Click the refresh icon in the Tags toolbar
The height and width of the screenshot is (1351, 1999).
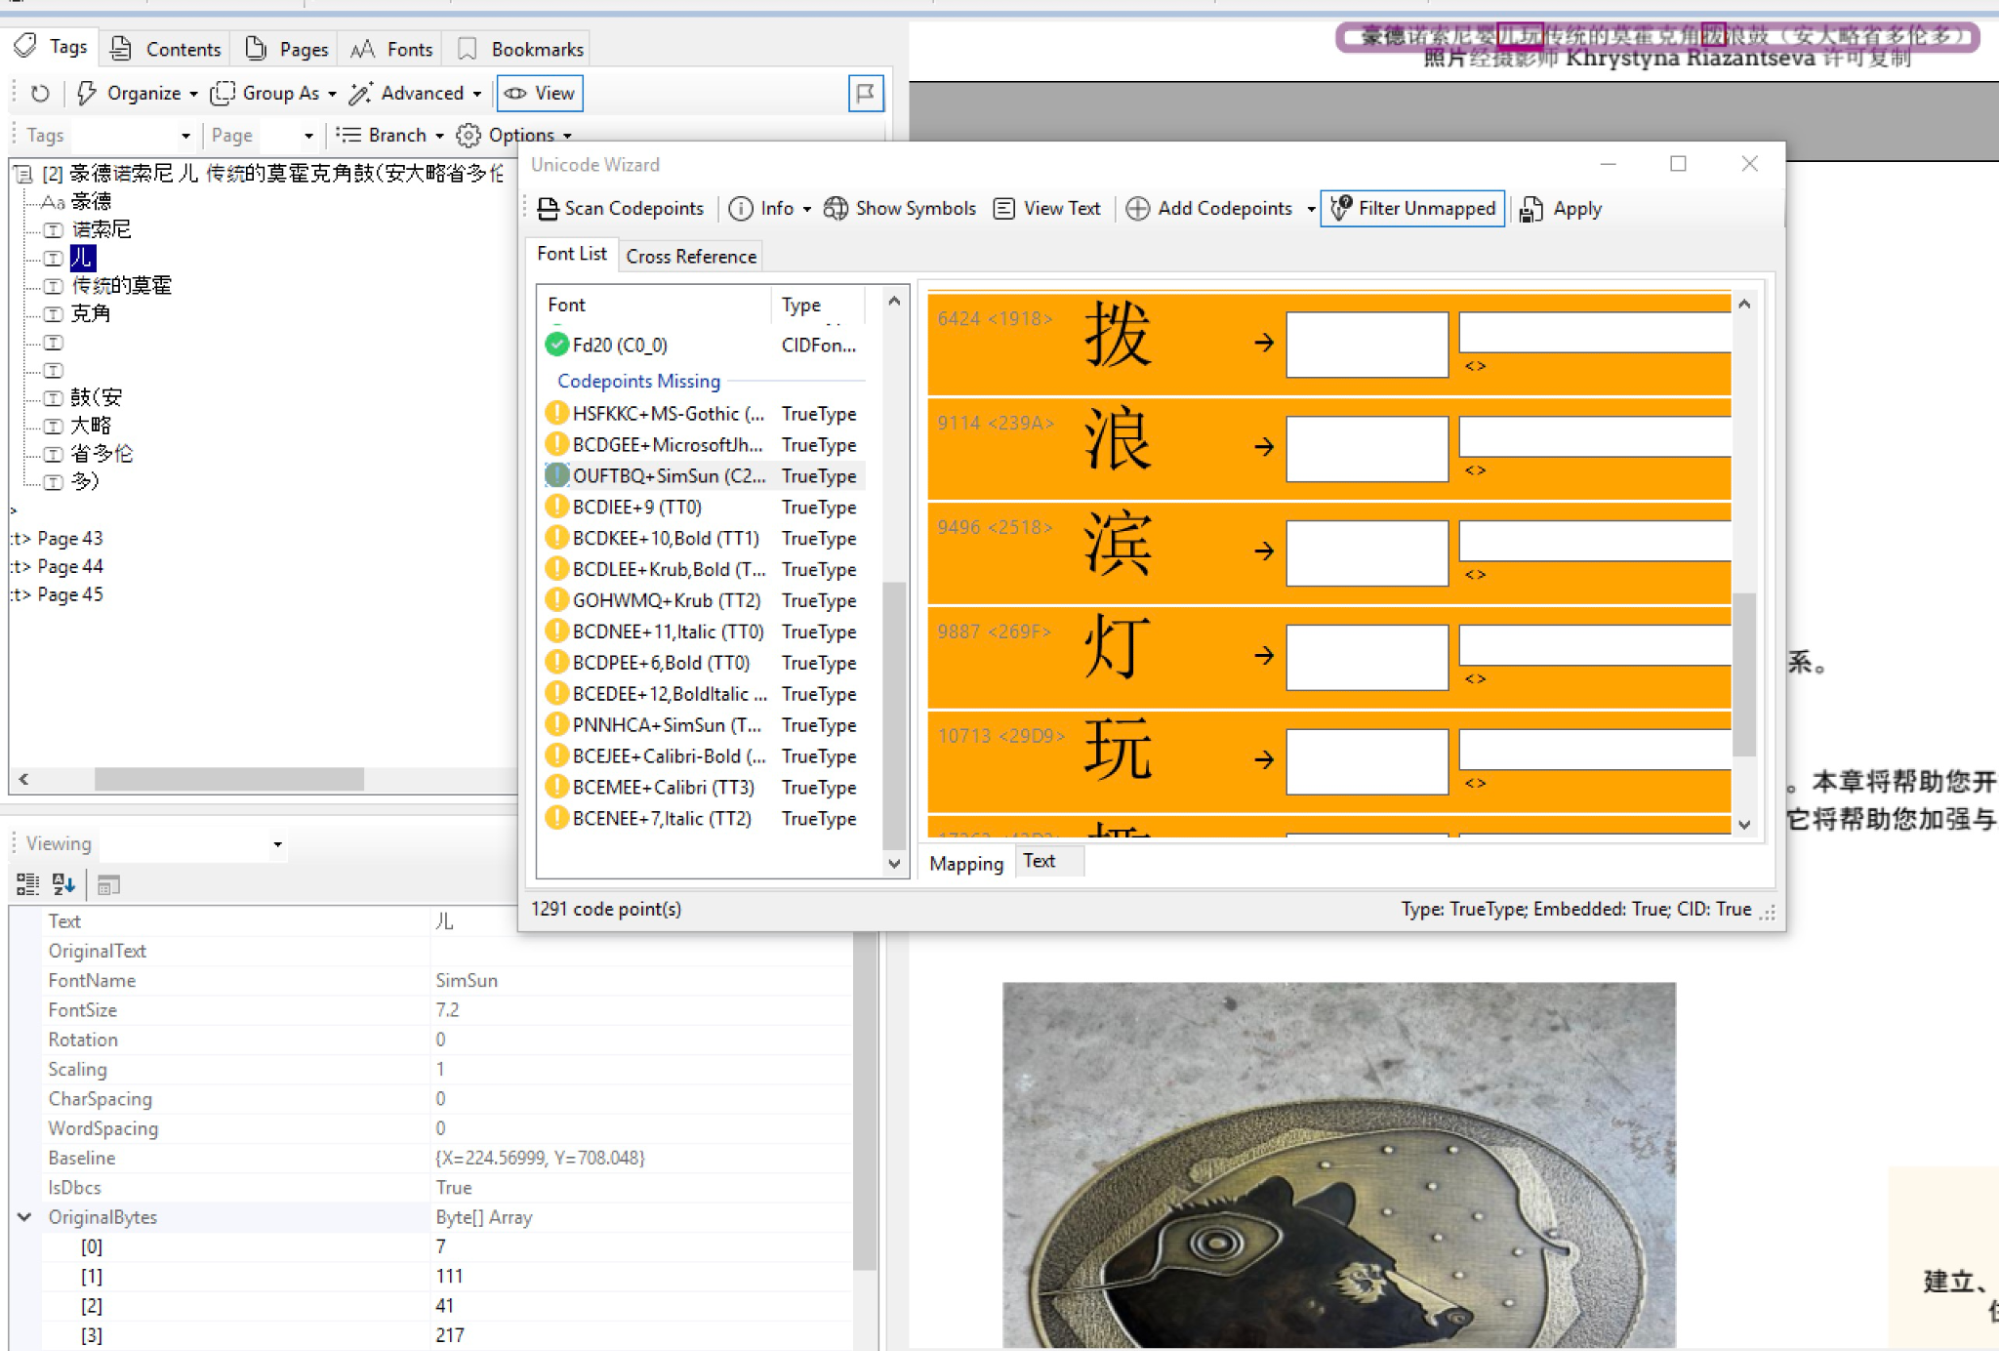click(39, 93)
